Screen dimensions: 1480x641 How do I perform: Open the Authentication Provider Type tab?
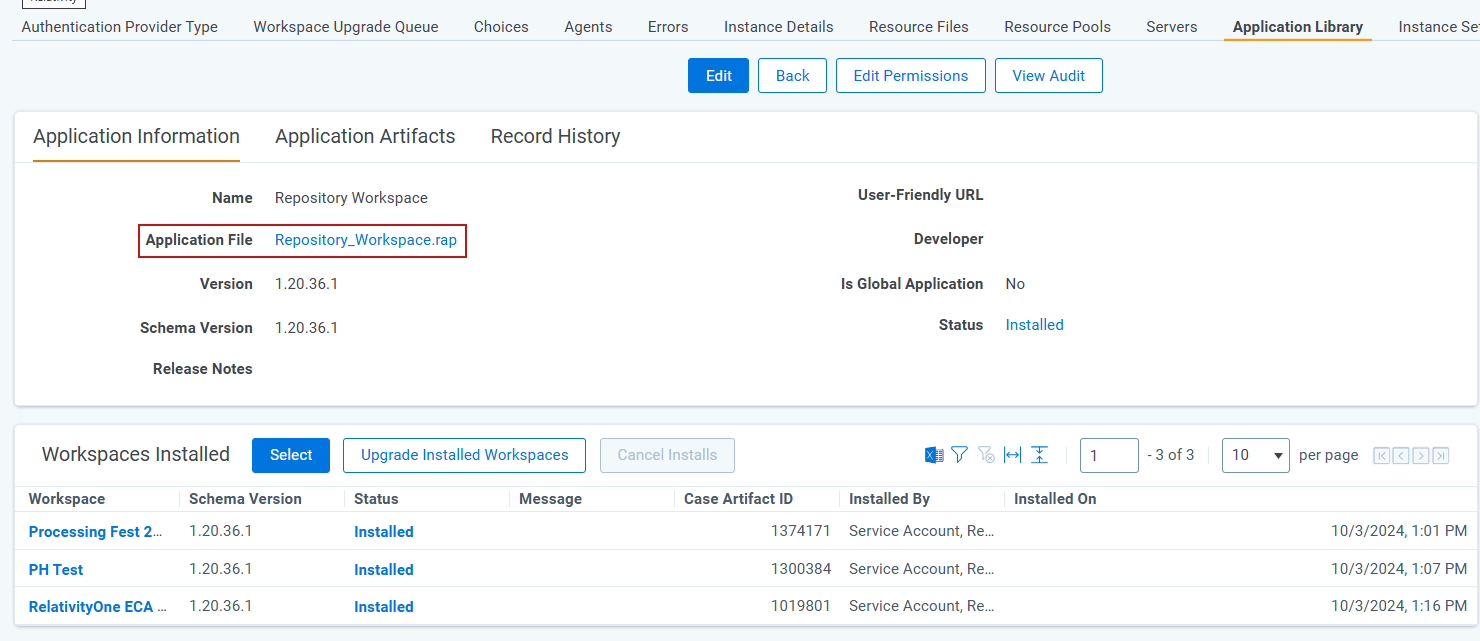[120, 27]
